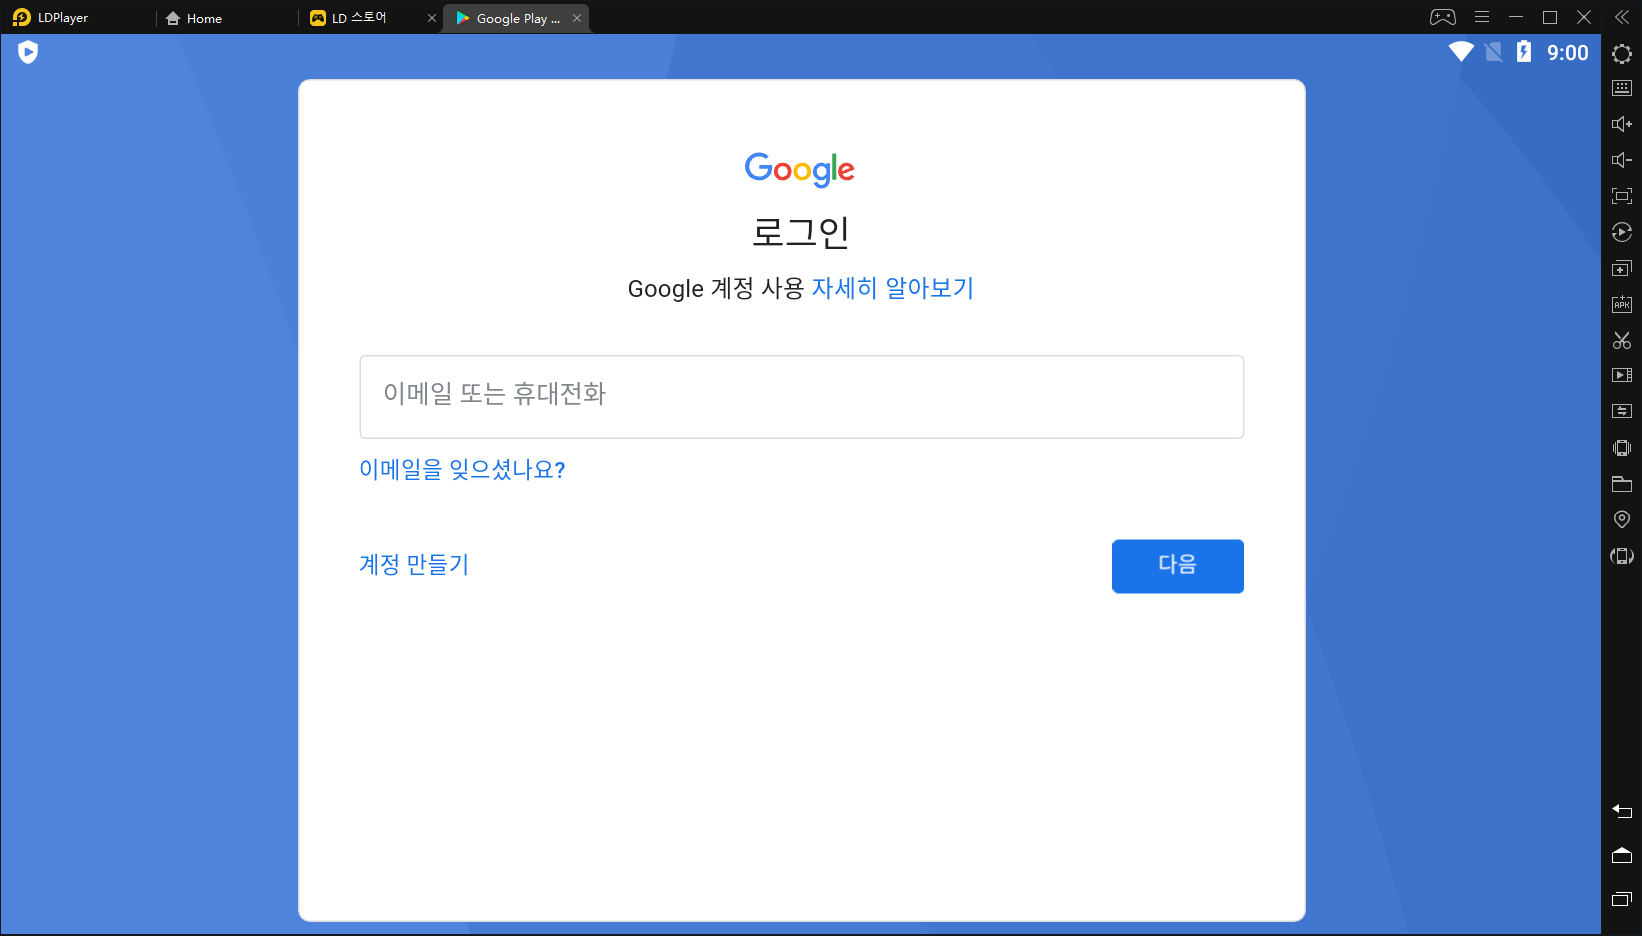Click the gamepad icon in title bar
This screenshot has height=936, width=1642.
coord(1442,17)
